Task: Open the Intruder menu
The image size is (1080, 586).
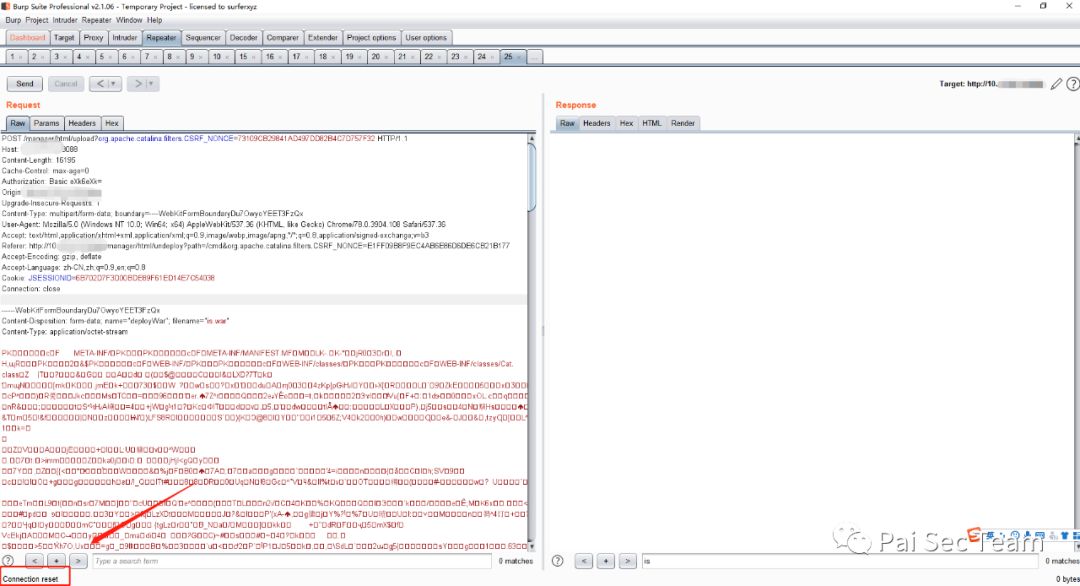Action: coord(65,20)
